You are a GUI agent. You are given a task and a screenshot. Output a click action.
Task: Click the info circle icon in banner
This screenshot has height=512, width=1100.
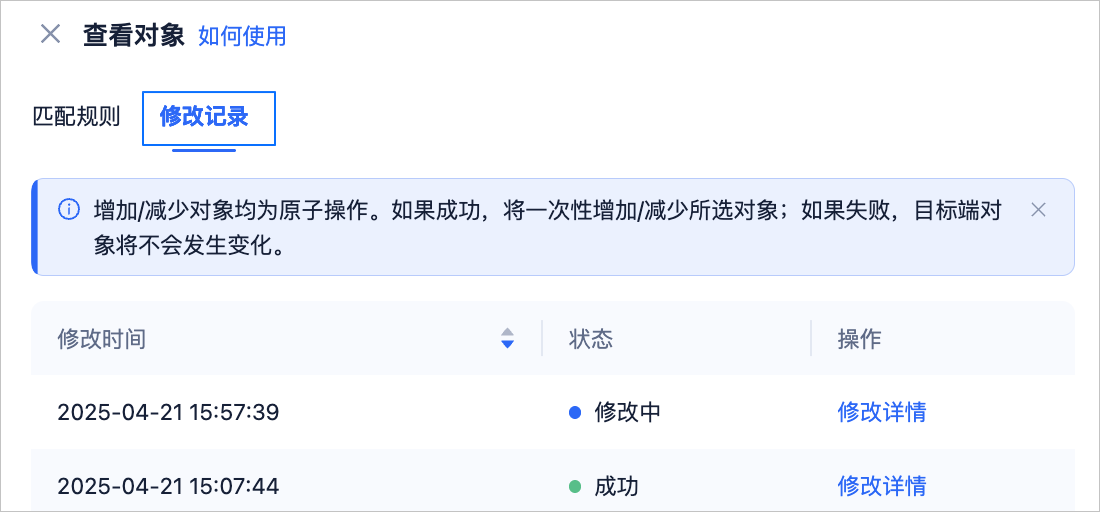[69, 209]
